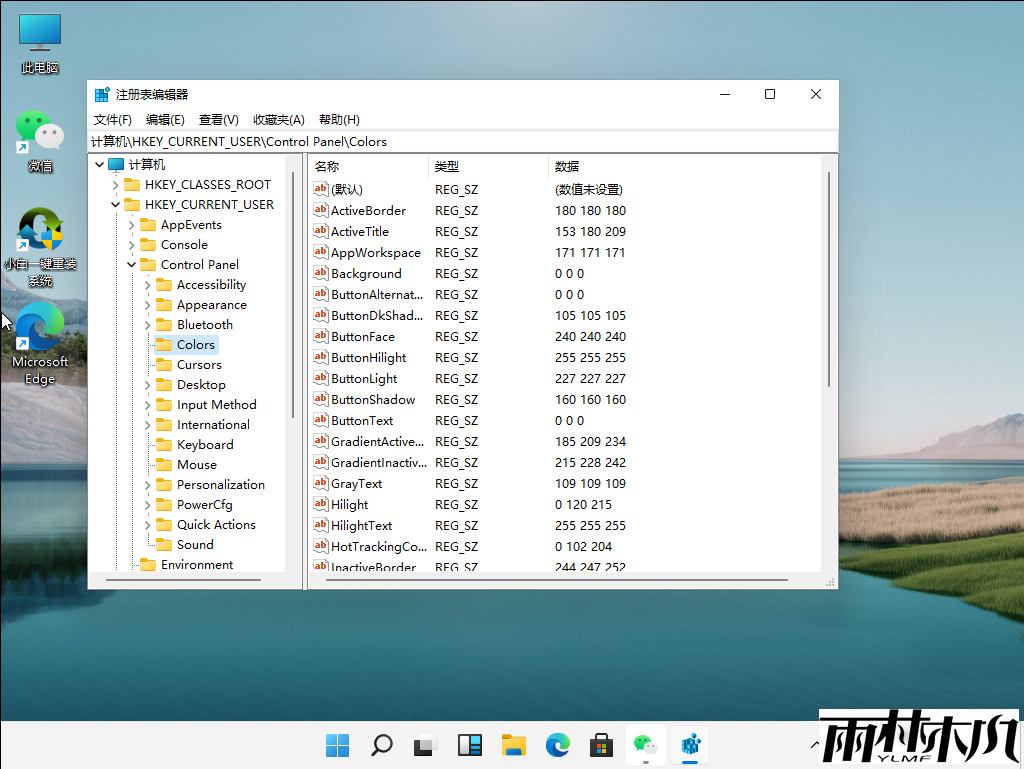Expand the Personalization key arrow
The height and width of the screenshot is (769, 1024).
click(148, 485)
